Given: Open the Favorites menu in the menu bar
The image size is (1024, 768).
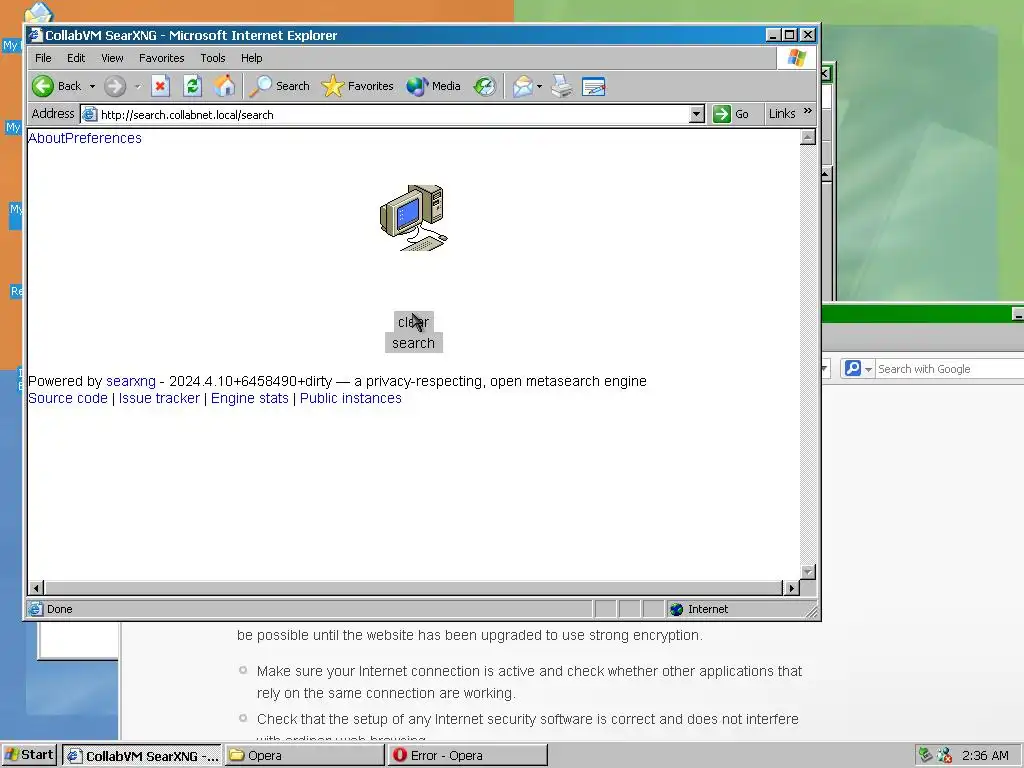Looking at the screenshot, I should point(161,58).
